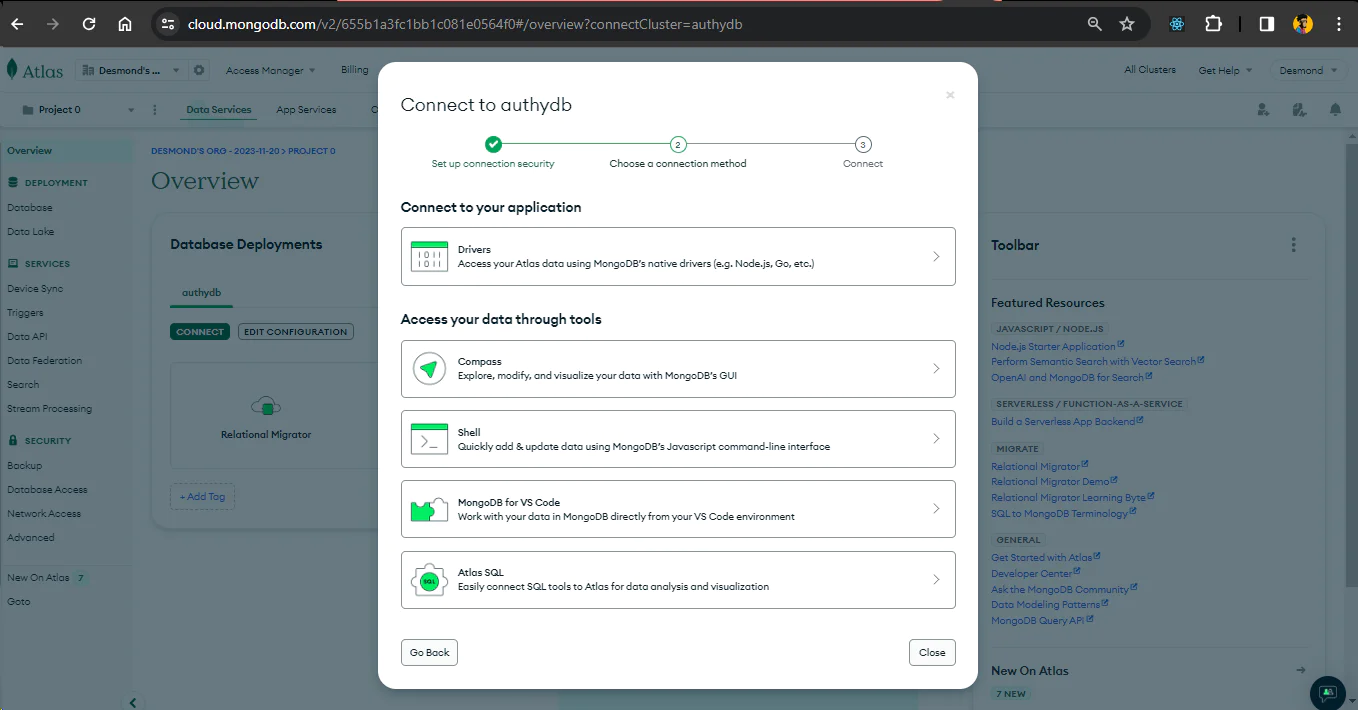
Task: Open the Toolbar panel three-dot menu
Action: pyautogui.click(x=1294, y=245)
